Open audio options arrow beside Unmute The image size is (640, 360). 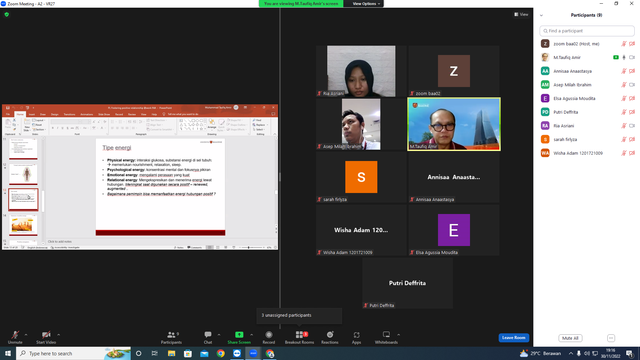coord(26,335)
